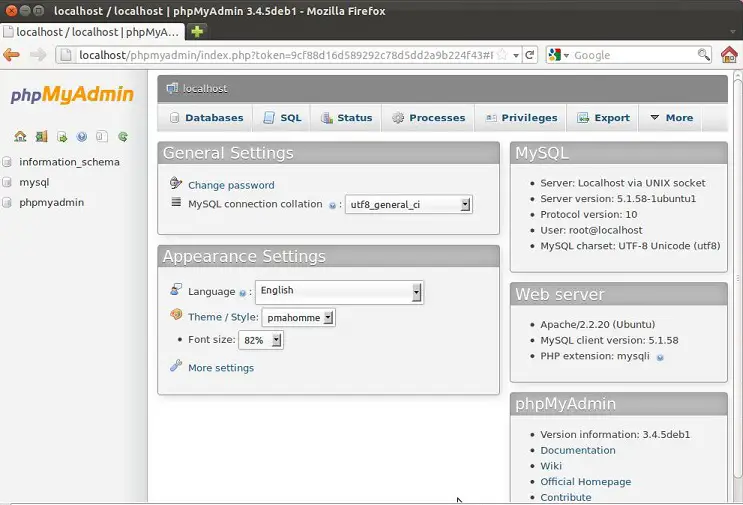Click help icon next to connection collation
The width and height of the screenshot is (743, 505).
click(332, 205)
